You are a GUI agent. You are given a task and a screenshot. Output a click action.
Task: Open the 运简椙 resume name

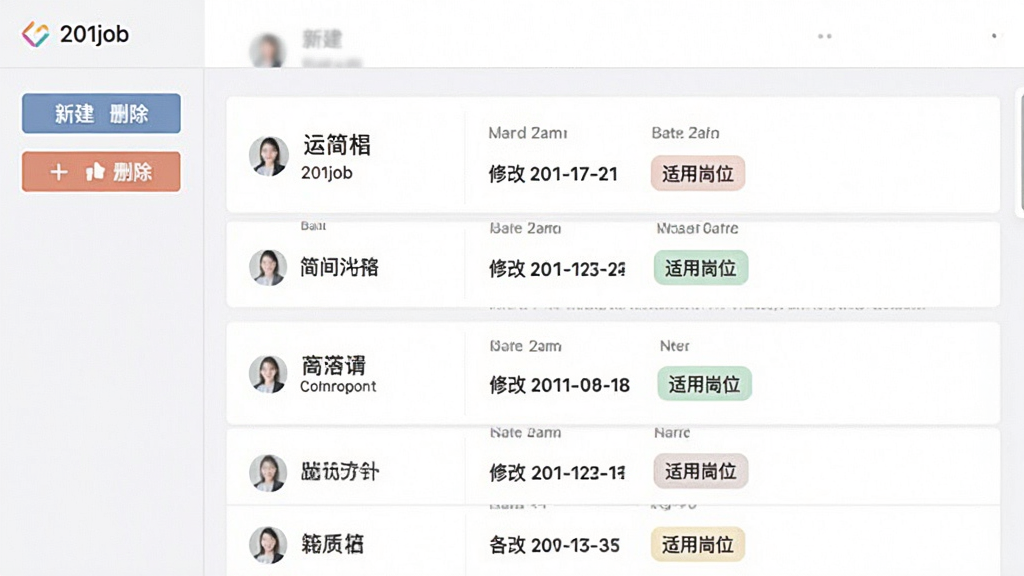click(337, 145)
